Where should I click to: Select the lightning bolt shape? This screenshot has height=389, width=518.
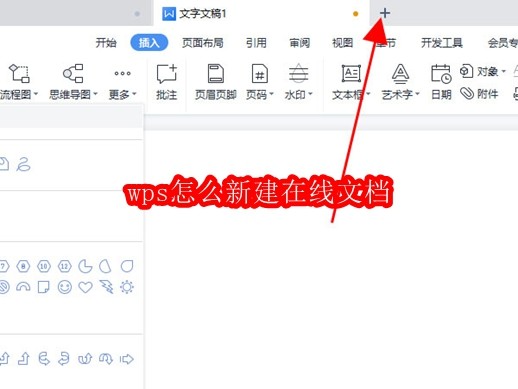[106, 287]
